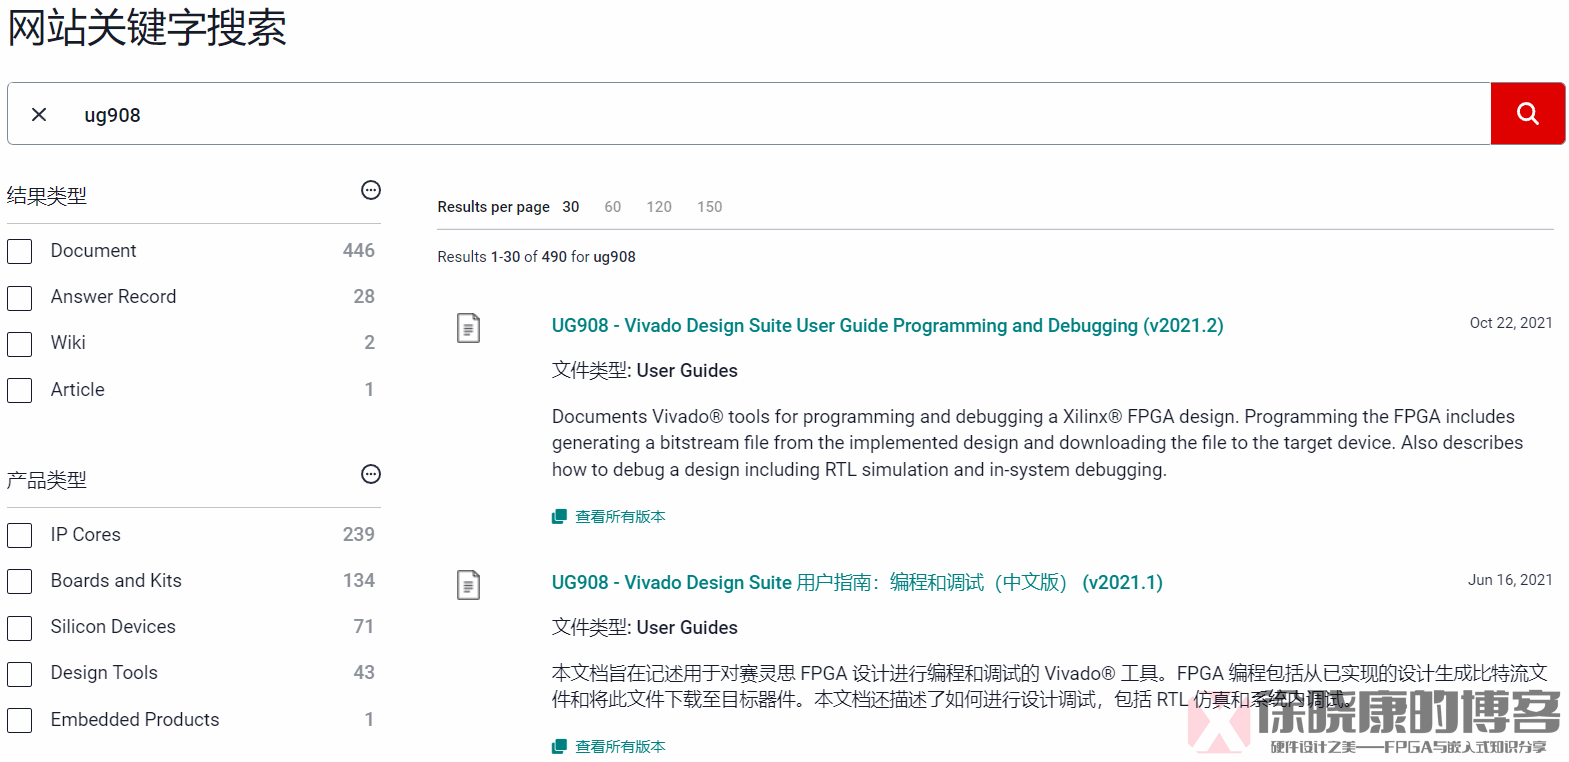This screenshot has height=762, width=1569.
Task: Enable the IP Cores filter checkbox
Action: point(20,535)
